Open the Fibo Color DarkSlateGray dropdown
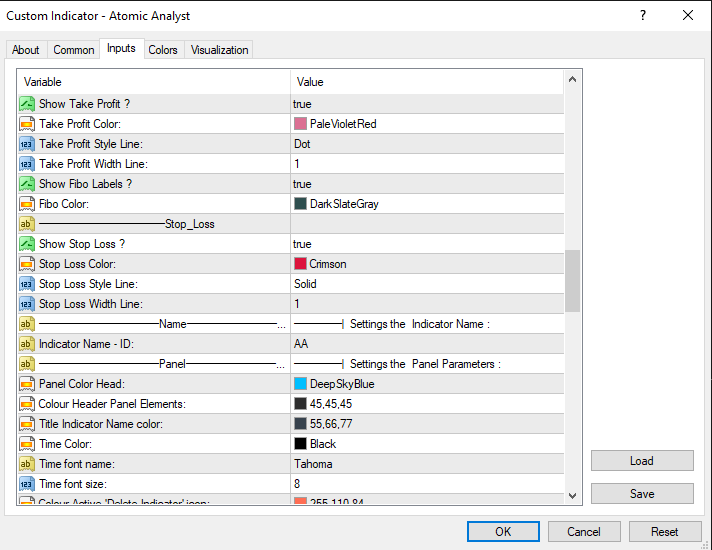The height and width of the screenshot is (550, 712). (x=425, y=204)
